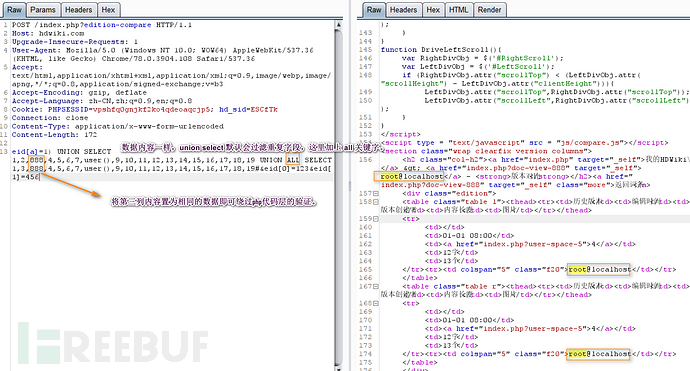This screenshot has width=690, height=371.
Task: Collapse code fold marker at line 167
Action: [x=376, y=286]
